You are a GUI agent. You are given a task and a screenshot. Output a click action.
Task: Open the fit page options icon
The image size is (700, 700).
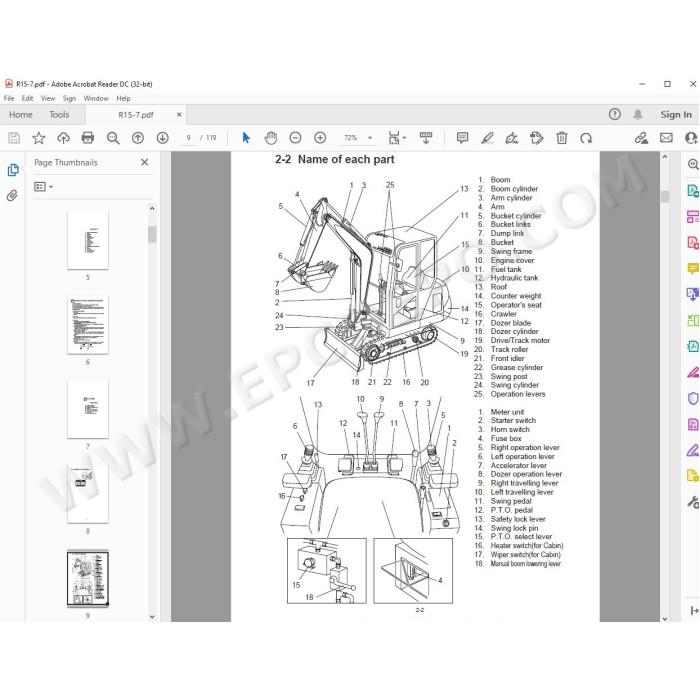[394, 138]
